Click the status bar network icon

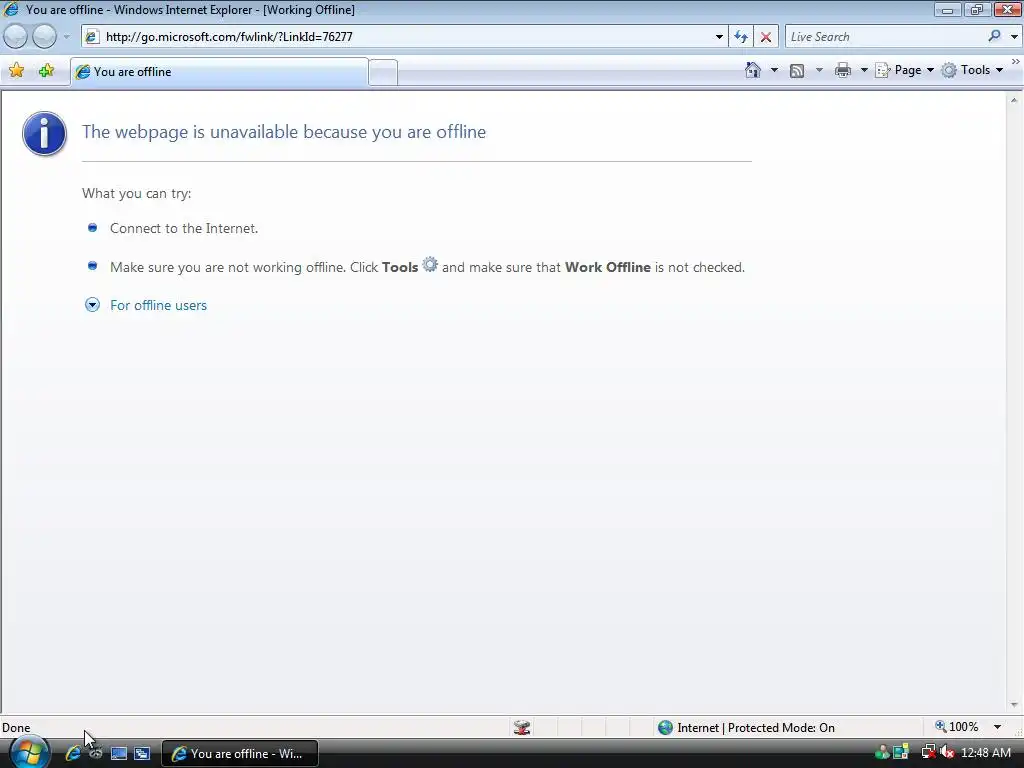[522, 727]
